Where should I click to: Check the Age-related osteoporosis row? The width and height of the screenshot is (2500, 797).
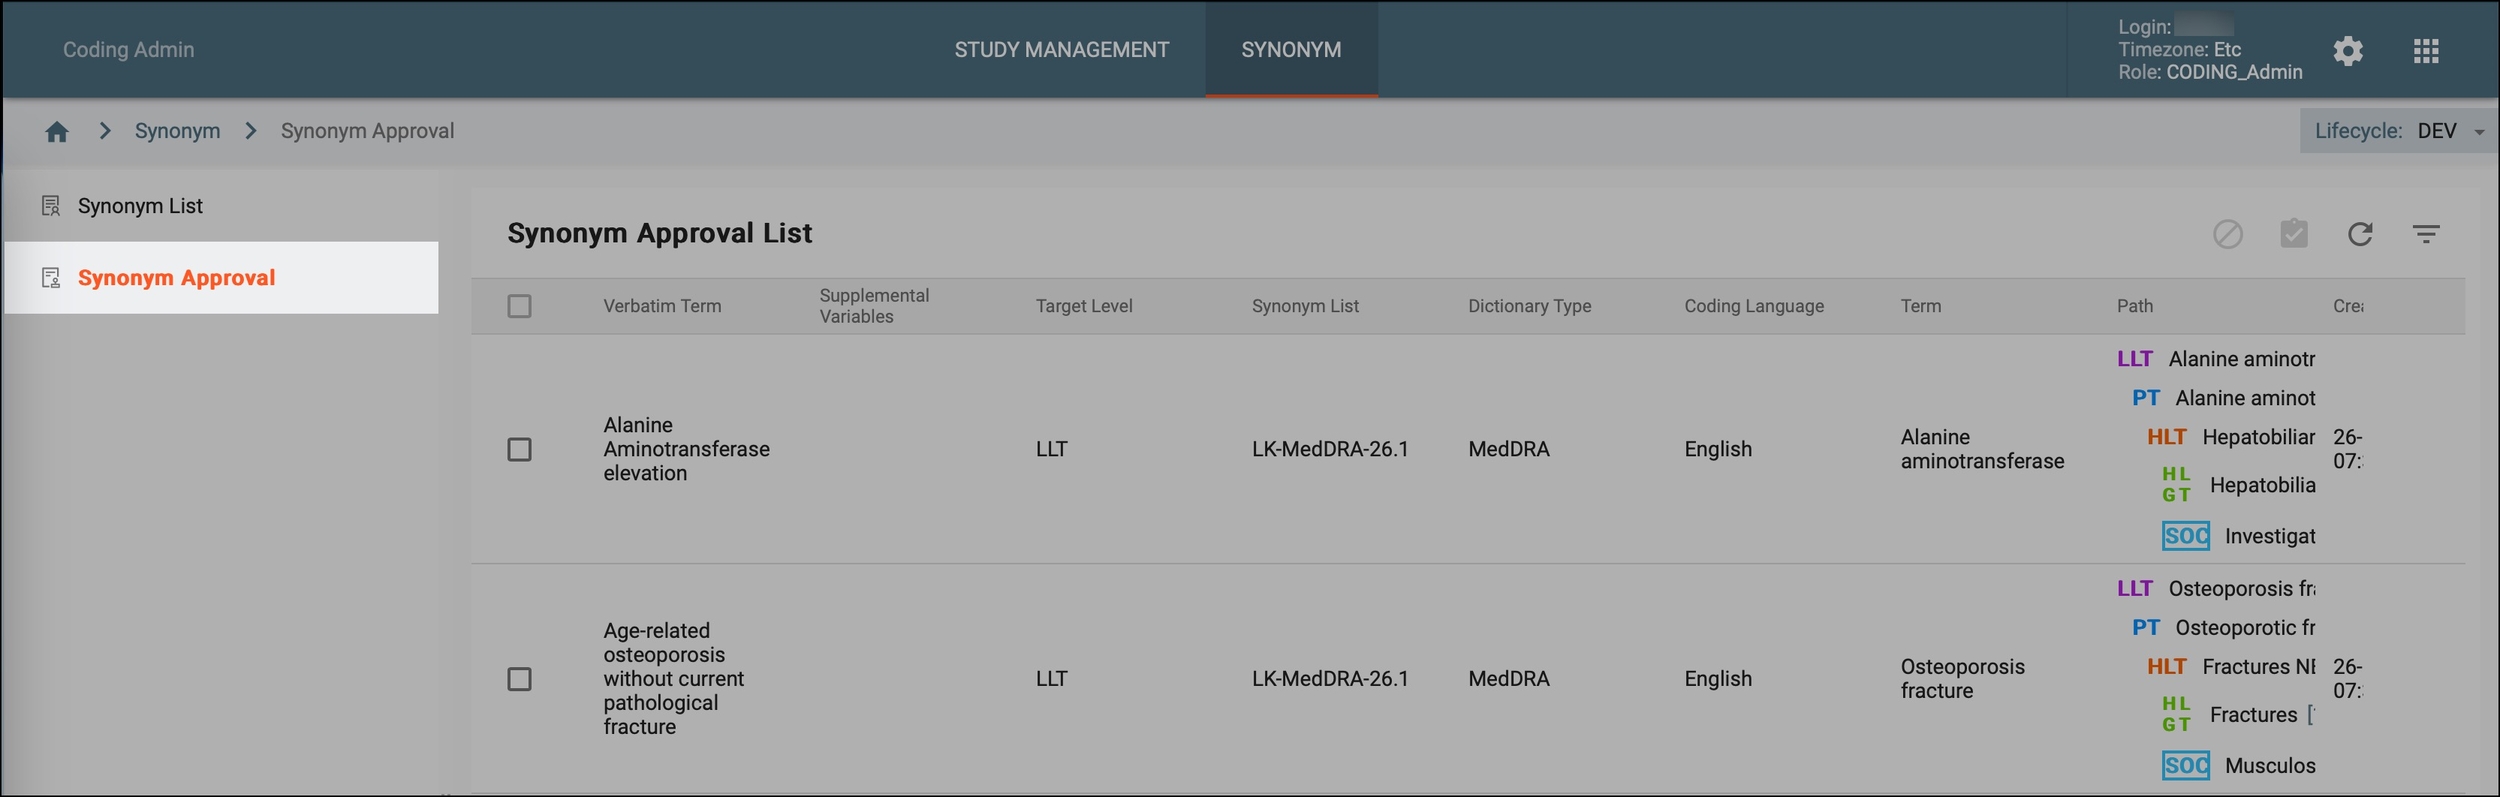pyautogui.click(x=519, y=680)
